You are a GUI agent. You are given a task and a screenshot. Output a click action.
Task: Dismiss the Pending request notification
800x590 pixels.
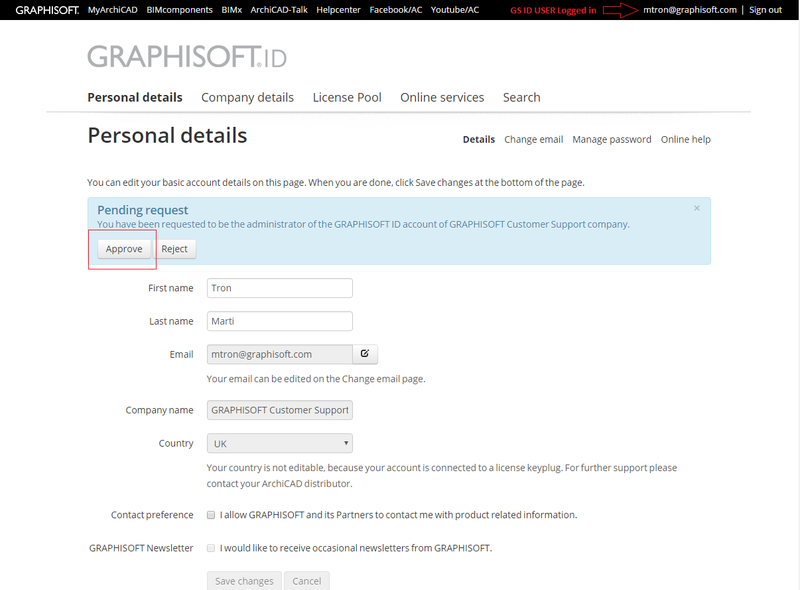coord(697,208)
